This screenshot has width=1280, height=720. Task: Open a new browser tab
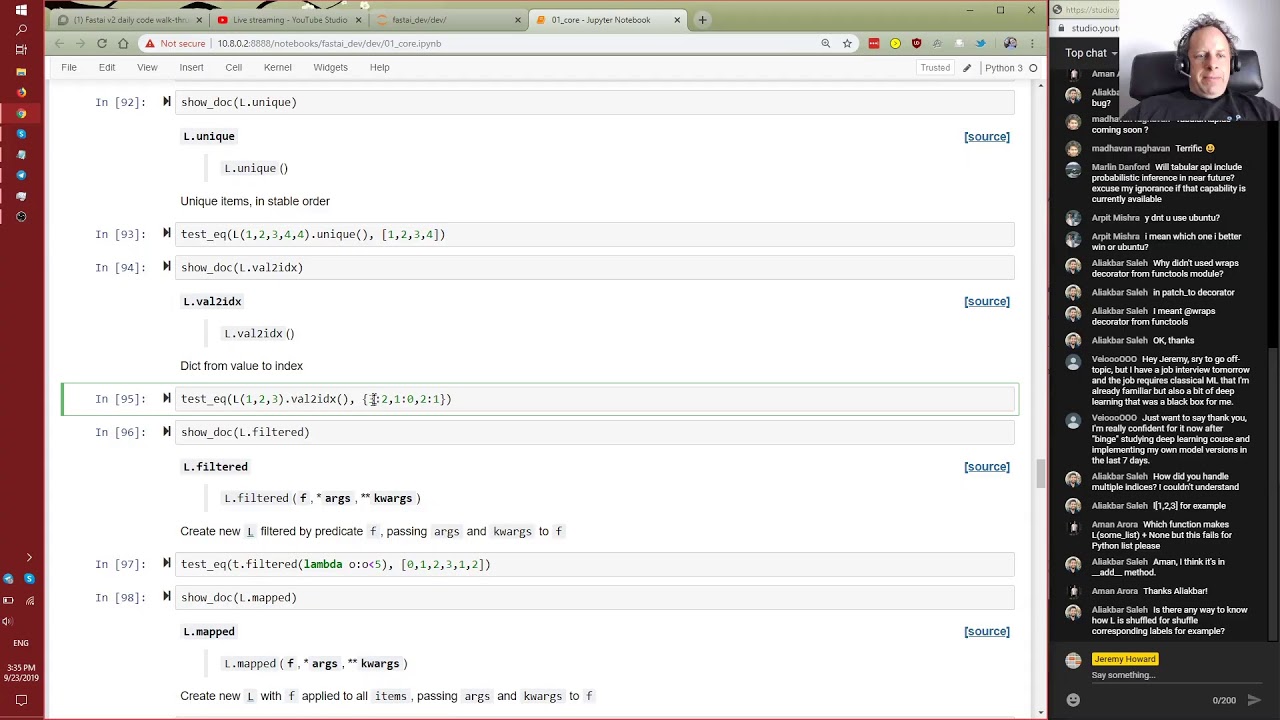(x=702, y=20)
